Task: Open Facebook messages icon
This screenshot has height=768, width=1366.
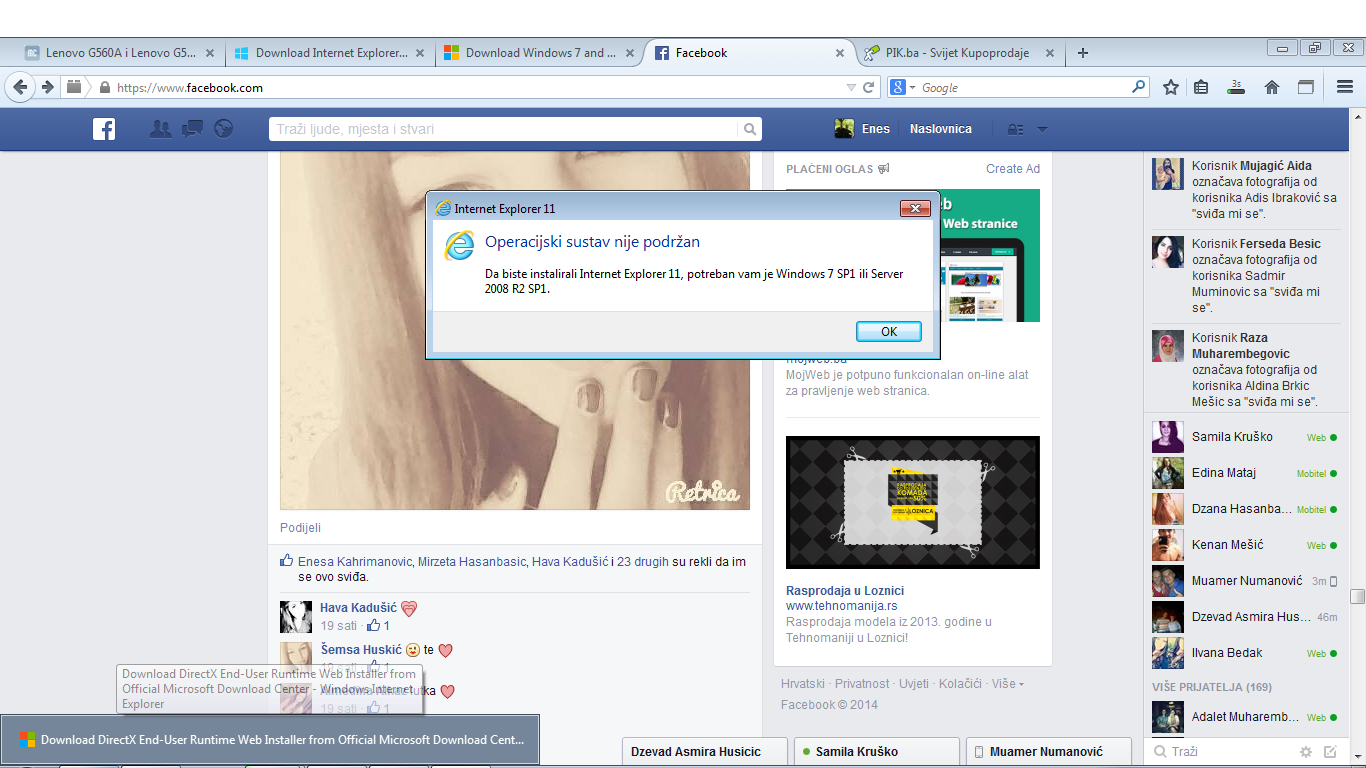Action: tap(192, 129)
